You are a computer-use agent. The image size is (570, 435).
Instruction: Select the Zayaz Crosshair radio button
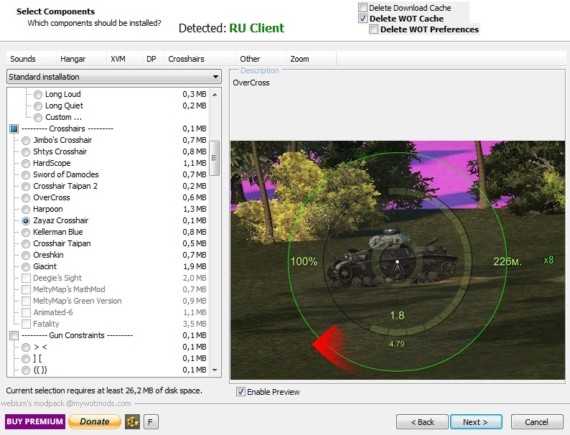[26, 221]
